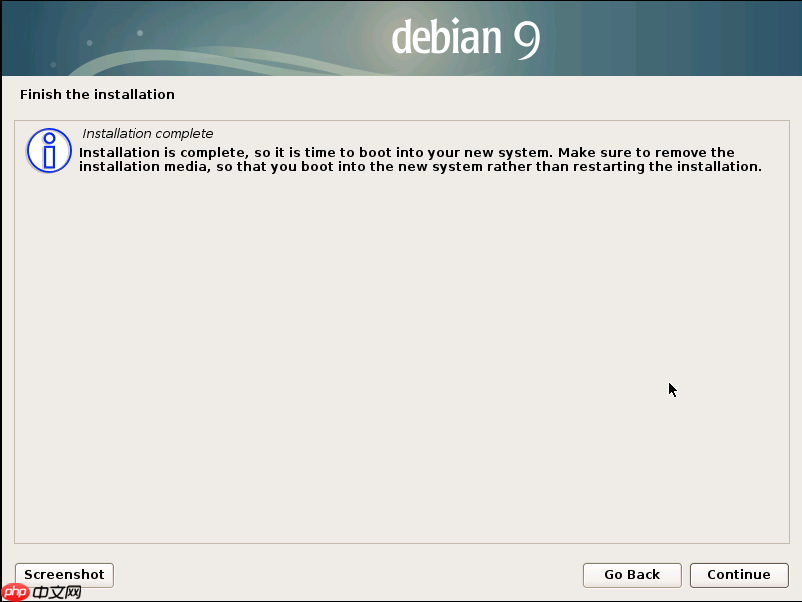Click the Debian 9 logo in the banner

(465, 38)
